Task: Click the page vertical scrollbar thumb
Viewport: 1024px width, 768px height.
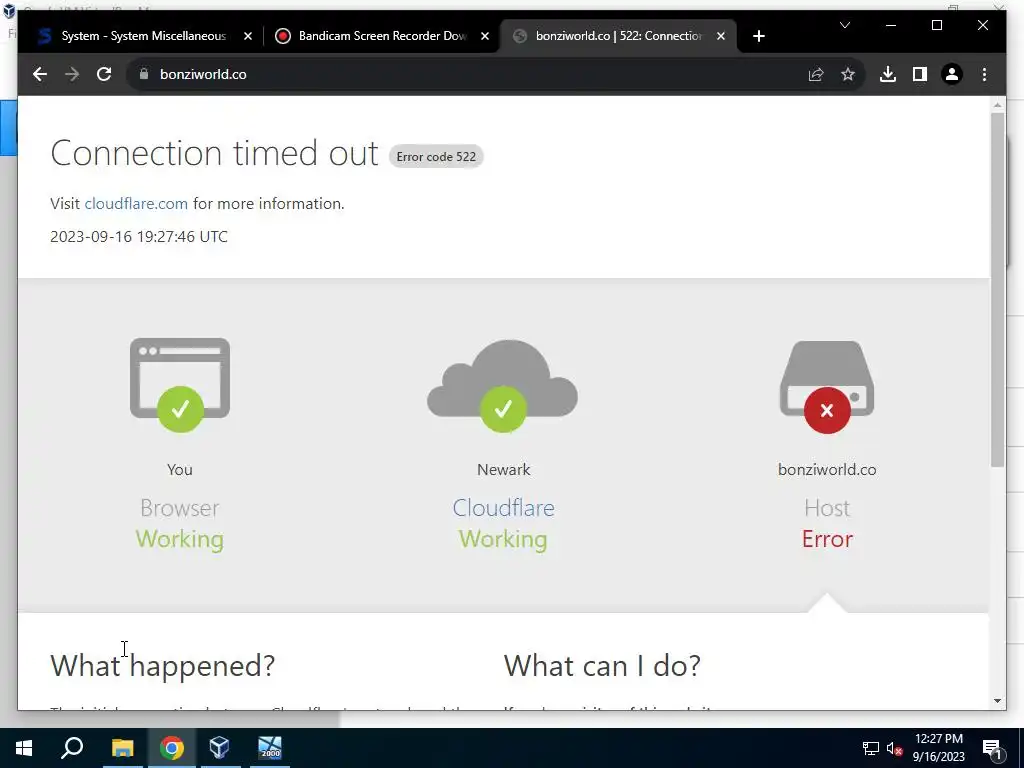Action: [997, 289]
